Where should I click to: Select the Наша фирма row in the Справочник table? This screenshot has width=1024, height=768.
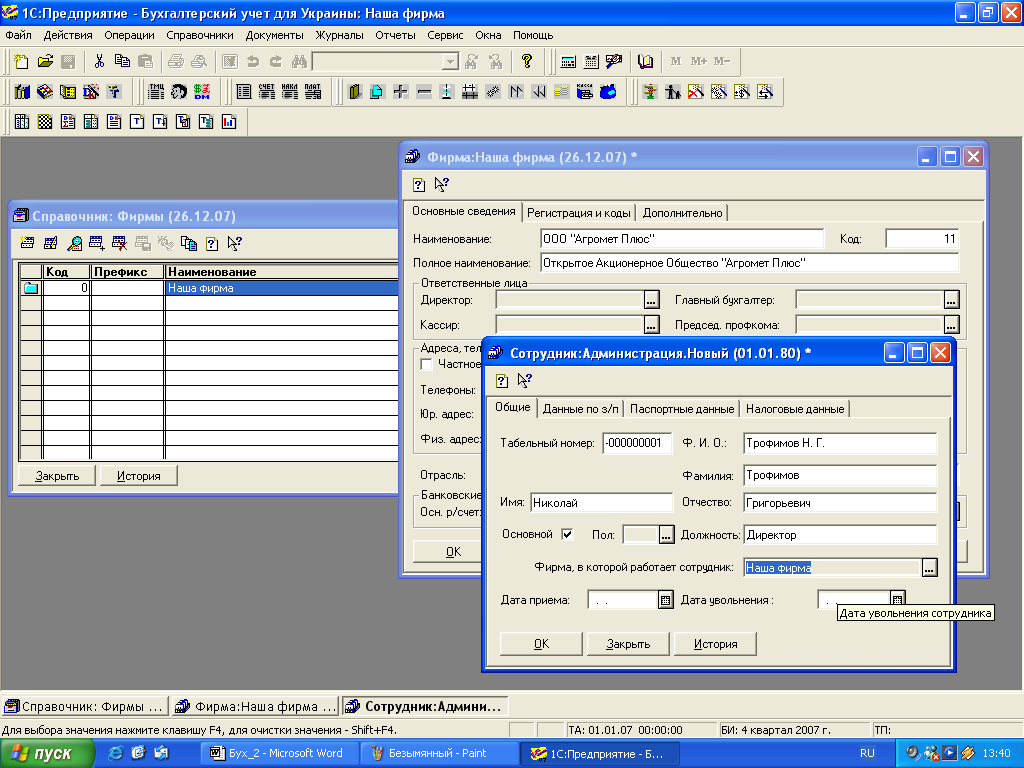point(209,288)
